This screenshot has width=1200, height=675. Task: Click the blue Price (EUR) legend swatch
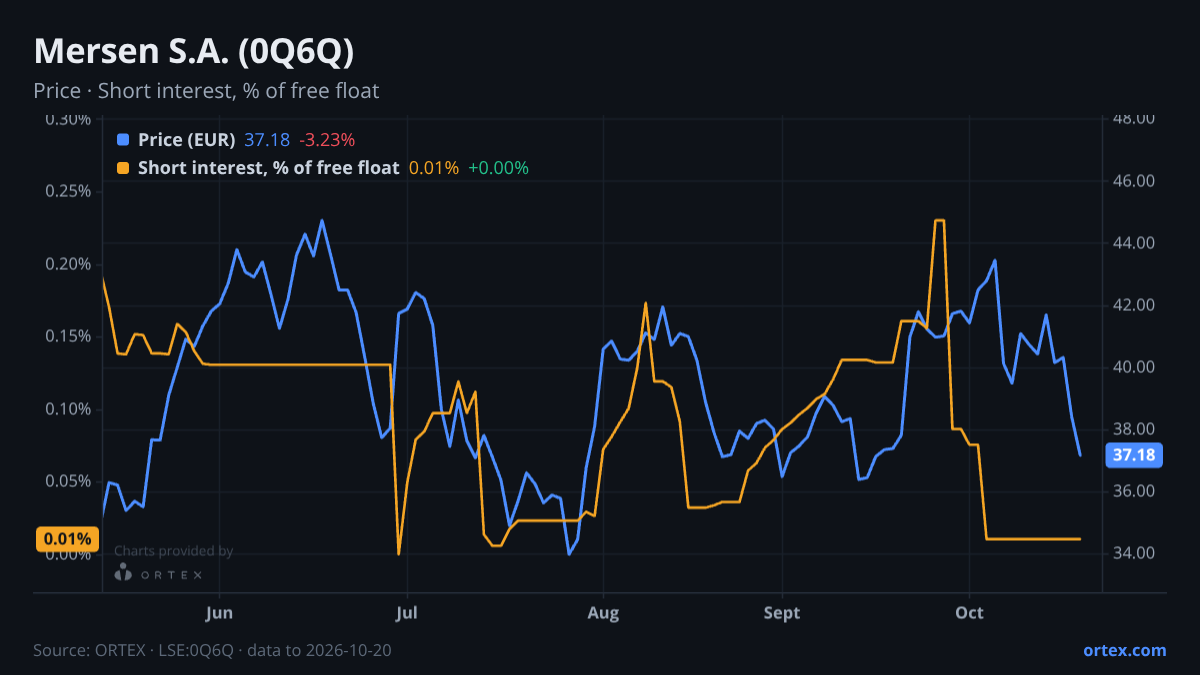click(123, 140)
